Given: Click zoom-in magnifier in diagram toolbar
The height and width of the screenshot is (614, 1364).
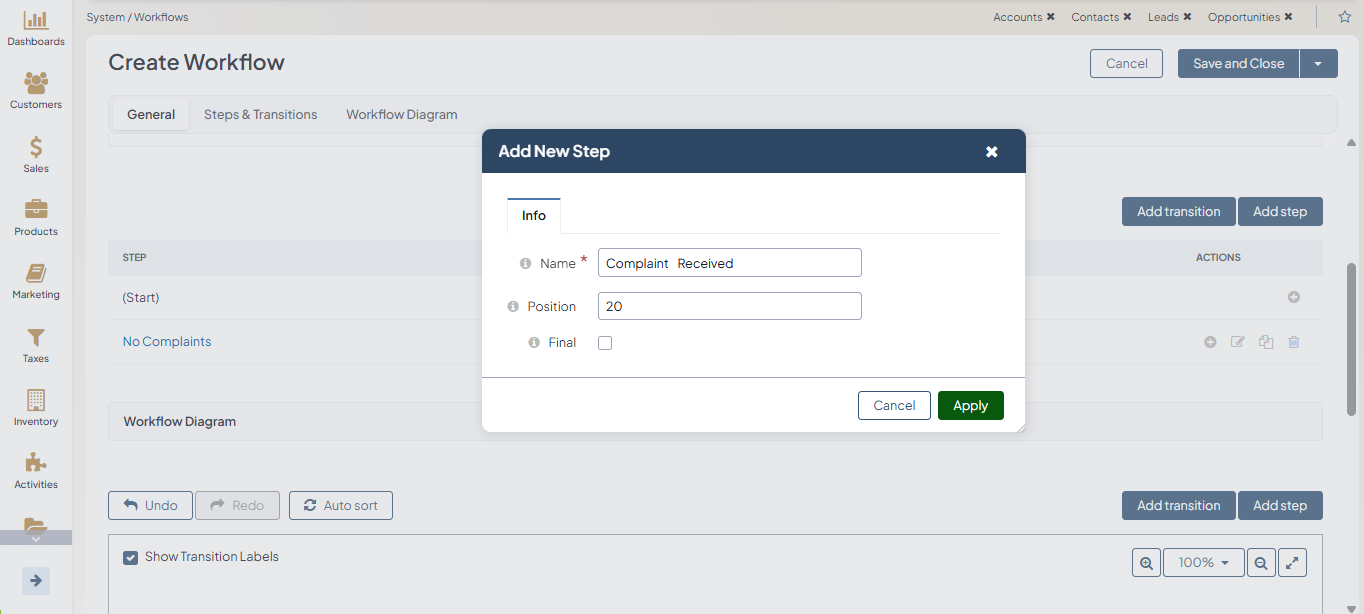Looking at the screenshot, I should click(1146, 563).
